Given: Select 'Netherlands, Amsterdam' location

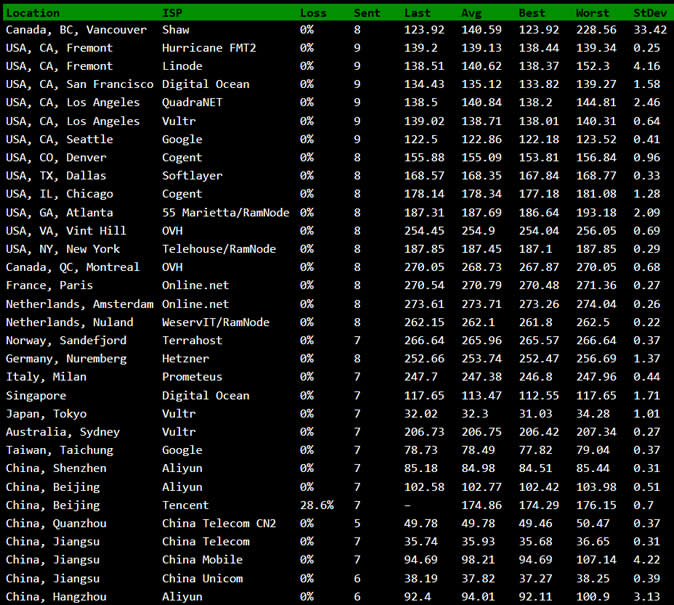Looking at the screenshot, I should pyautogui.click(x=80, y=304).
